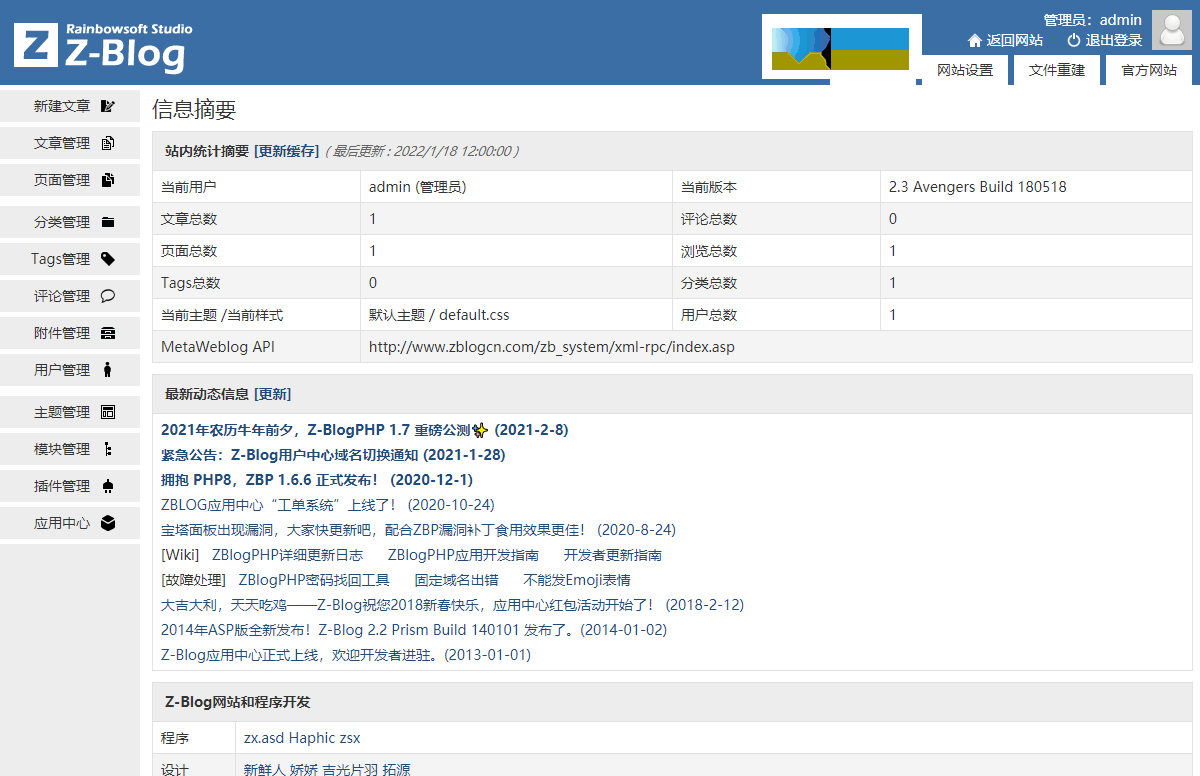The height and width of the screenshot is (776, 1200).
Task: Click the tag icon beside Tags管理
Action: pos(108,259)
